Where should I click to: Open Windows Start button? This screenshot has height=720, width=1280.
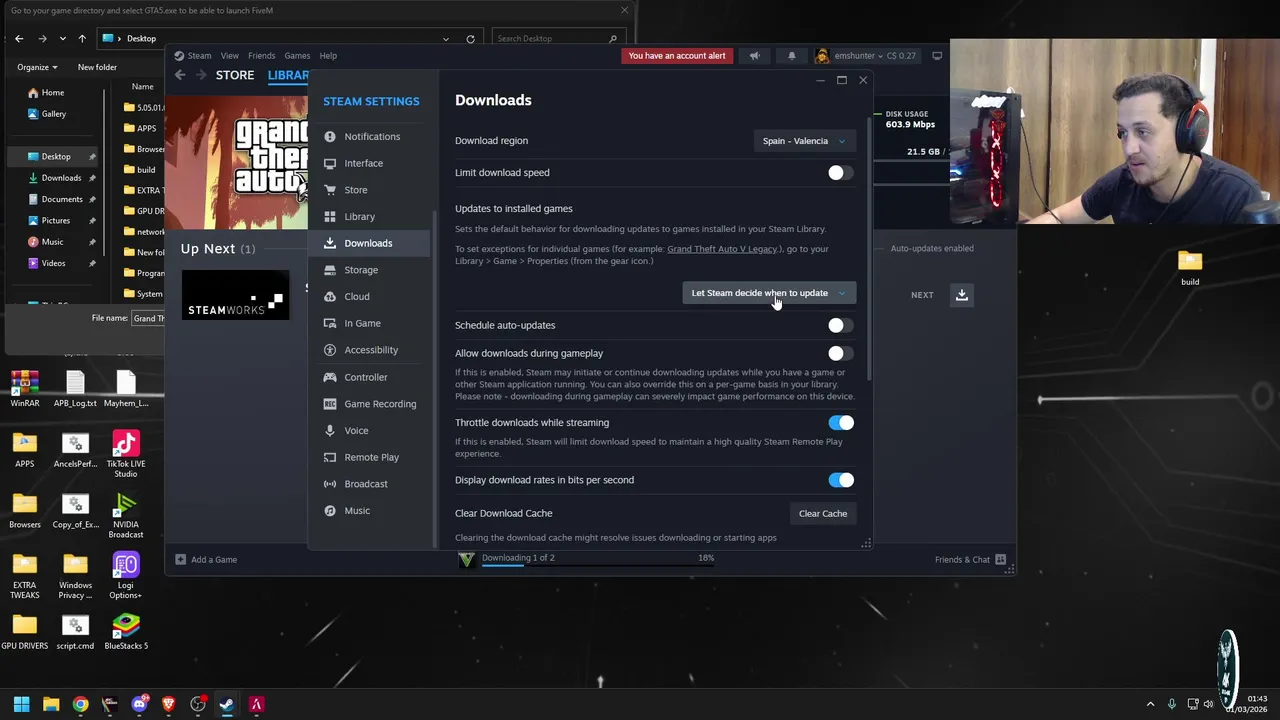pos(21,704)
